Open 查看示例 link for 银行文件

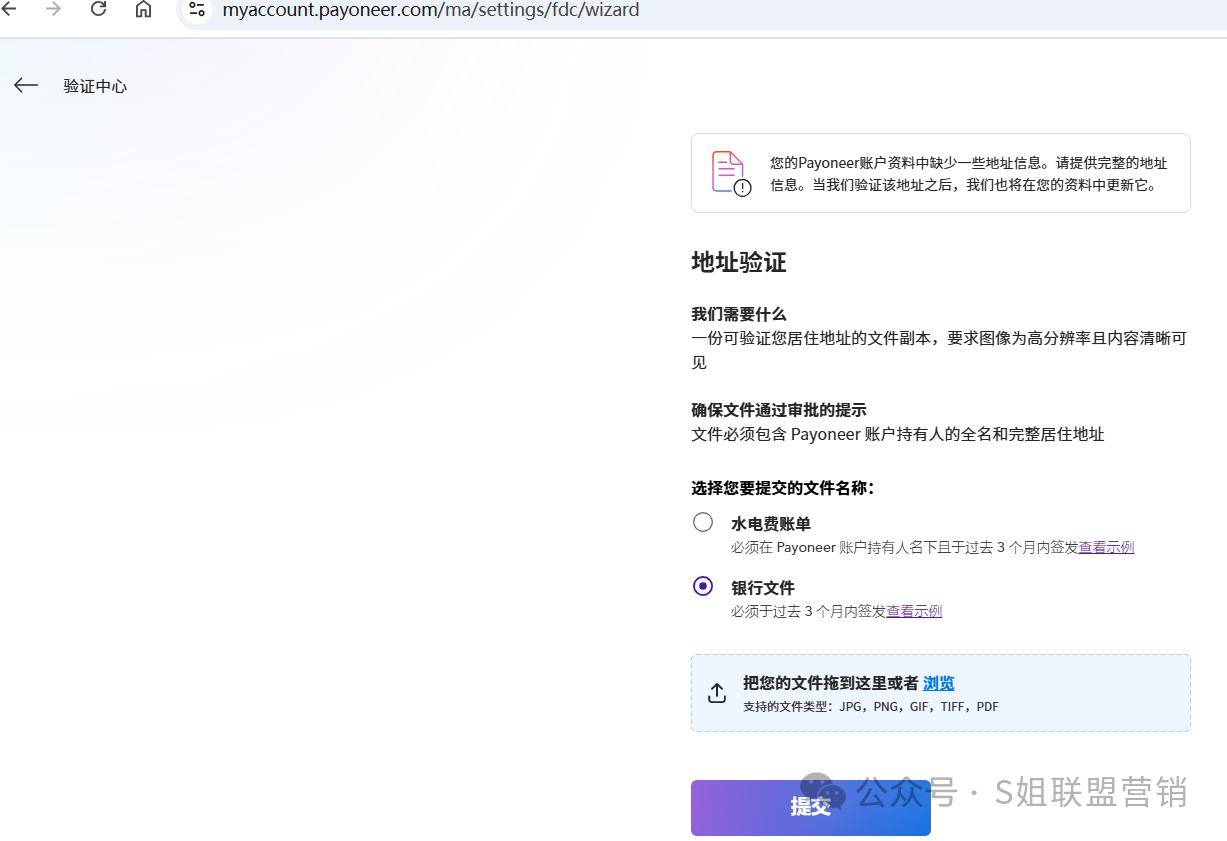point(914,611)
